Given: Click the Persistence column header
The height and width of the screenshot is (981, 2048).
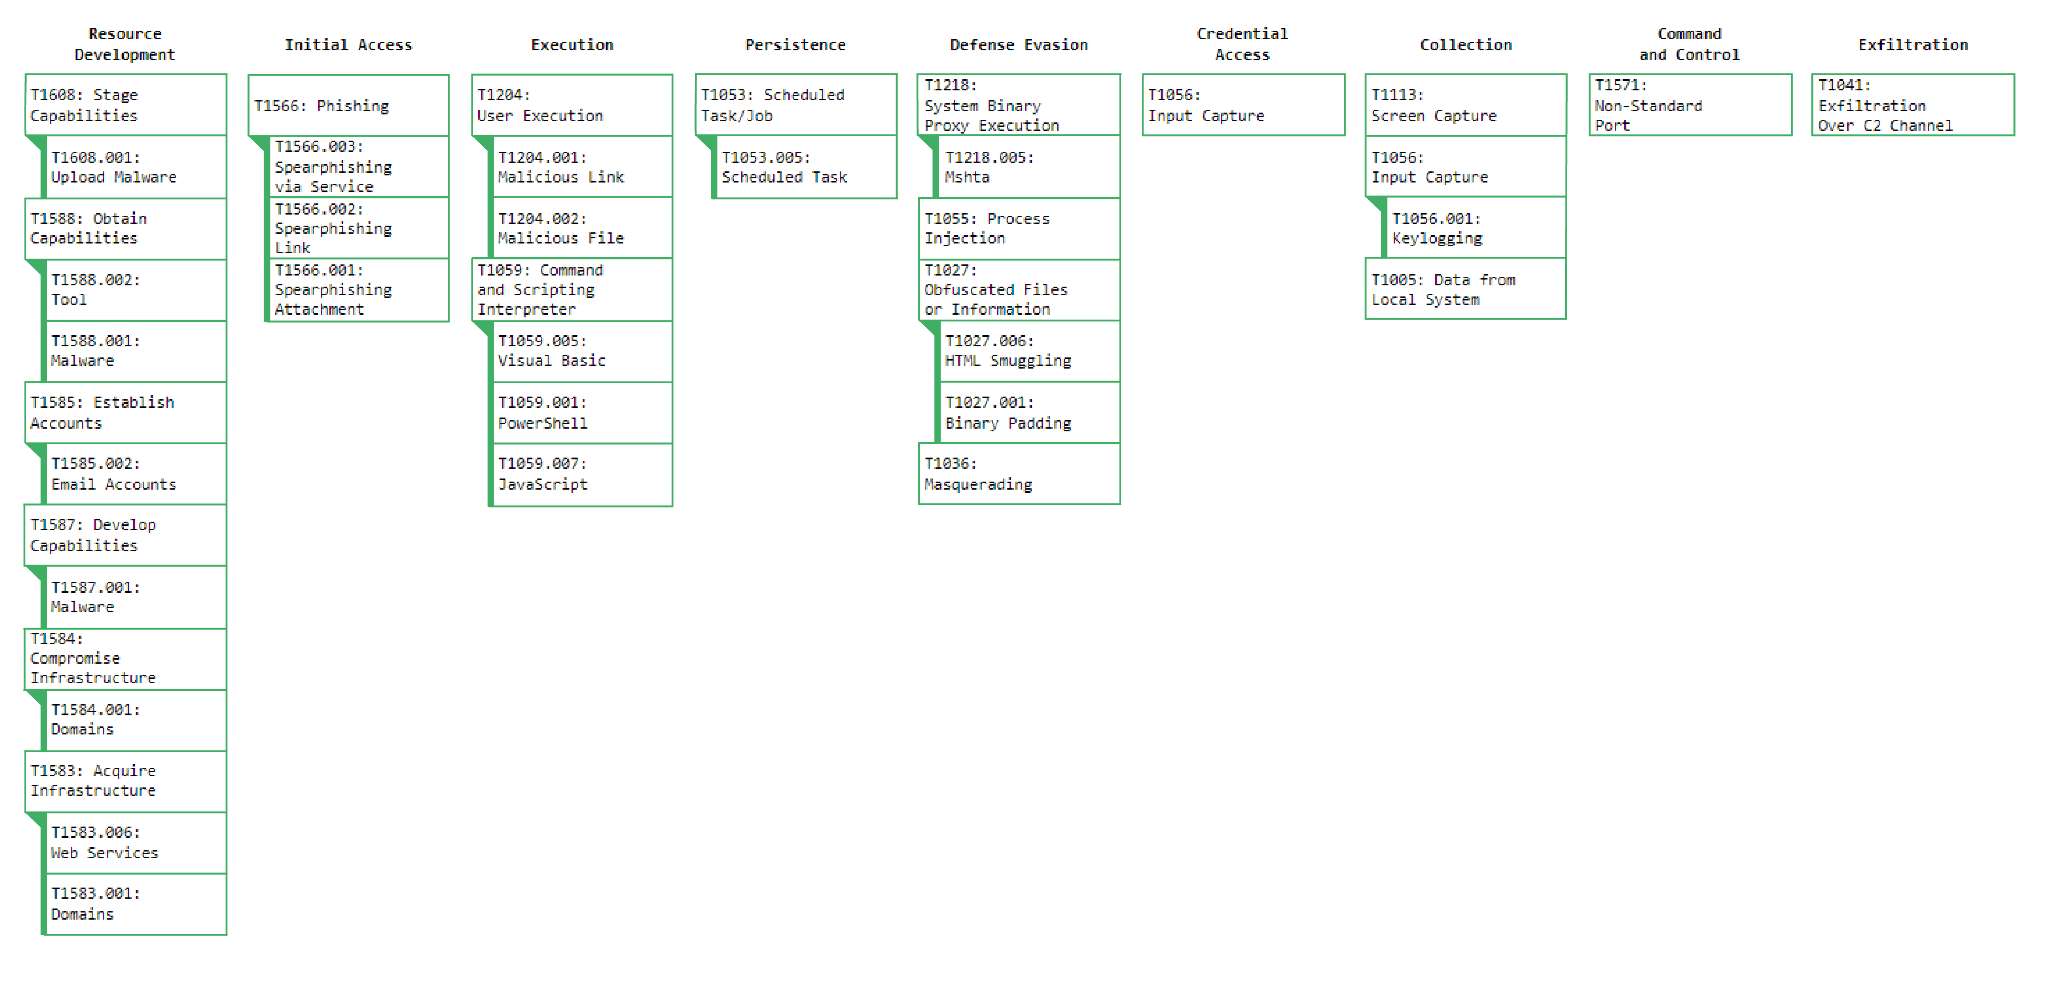Looking at the screenshot, I should pyautogui.click(x=795, y=45).
